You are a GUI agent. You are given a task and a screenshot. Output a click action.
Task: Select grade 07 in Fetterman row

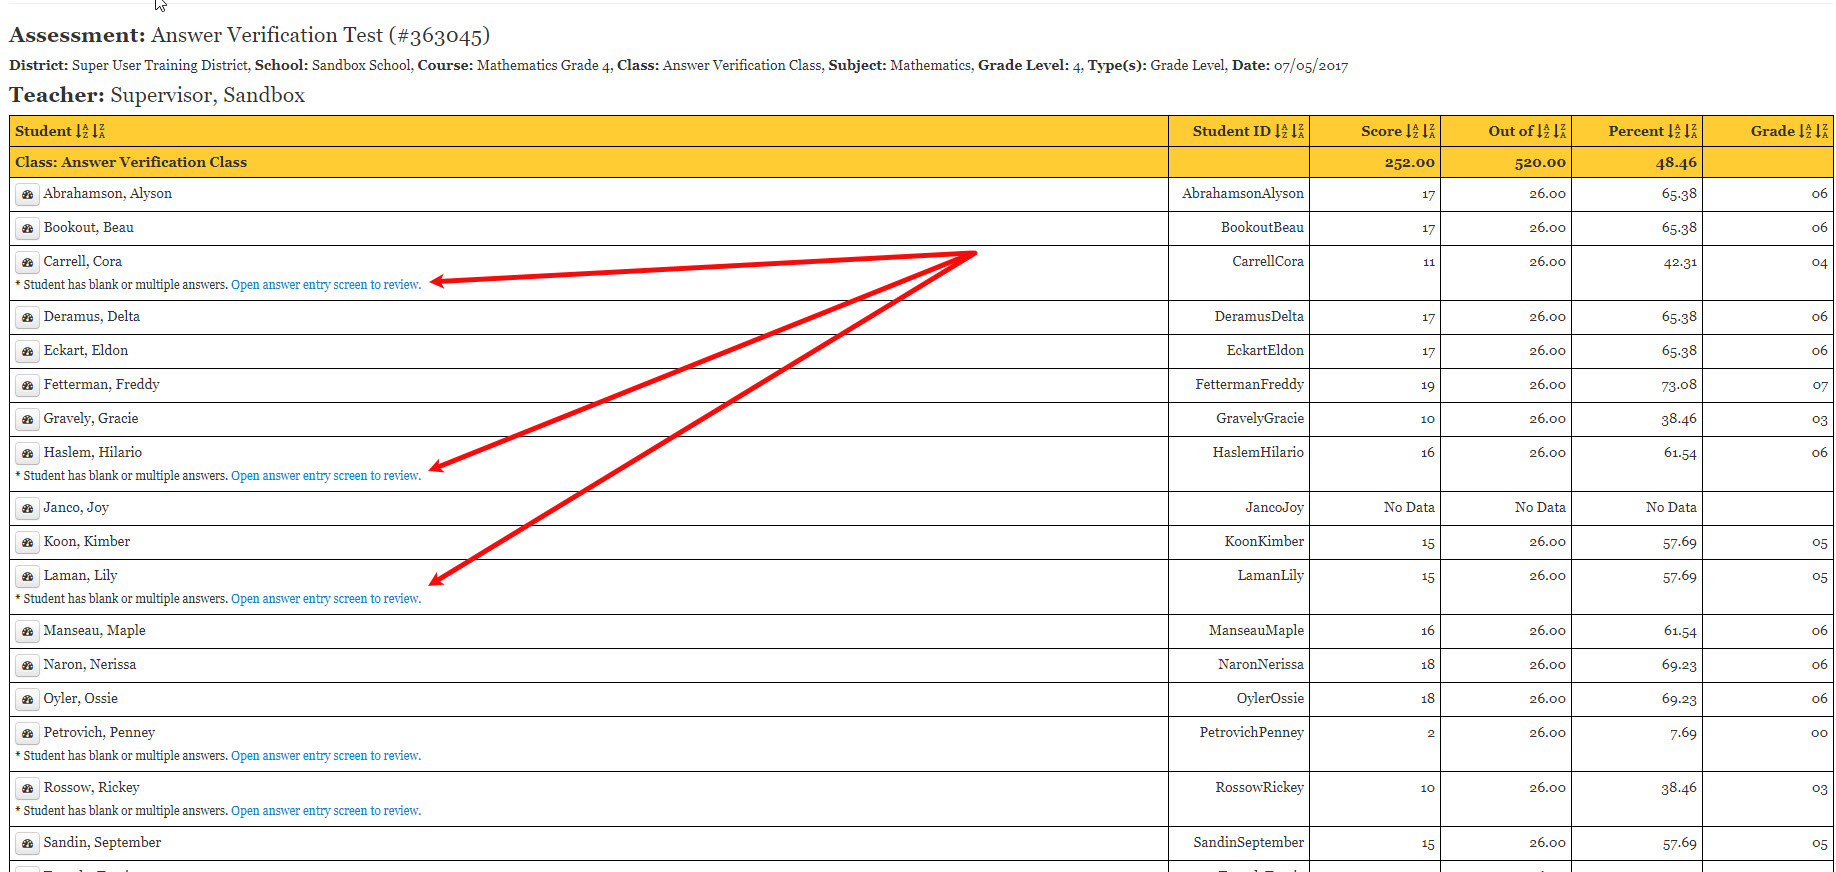pos(1819,385)
